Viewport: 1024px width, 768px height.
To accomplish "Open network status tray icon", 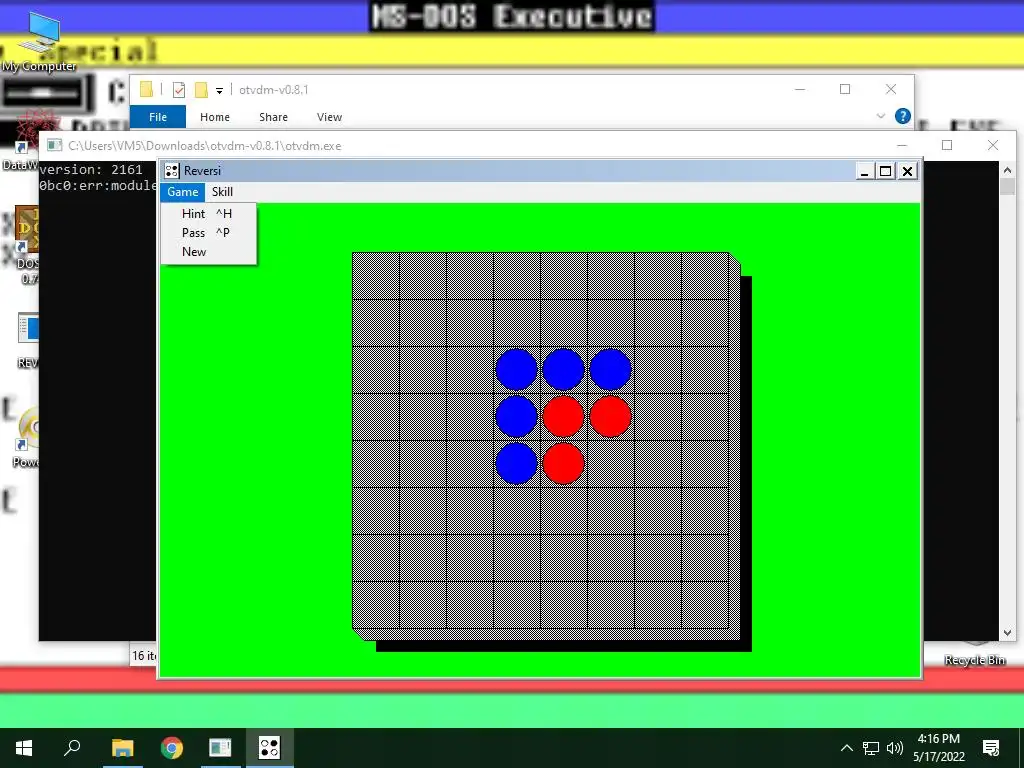I will 871,748.
